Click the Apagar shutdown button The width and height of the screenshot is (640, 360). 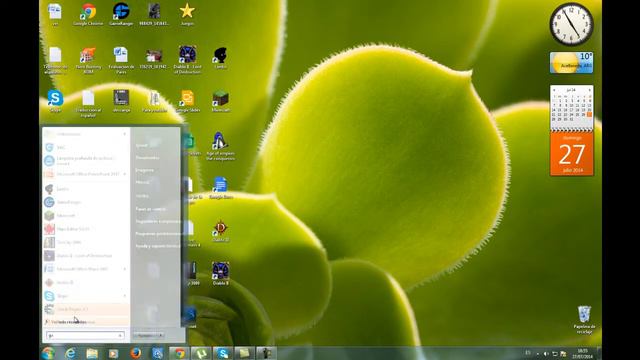[x=145, y=335]
